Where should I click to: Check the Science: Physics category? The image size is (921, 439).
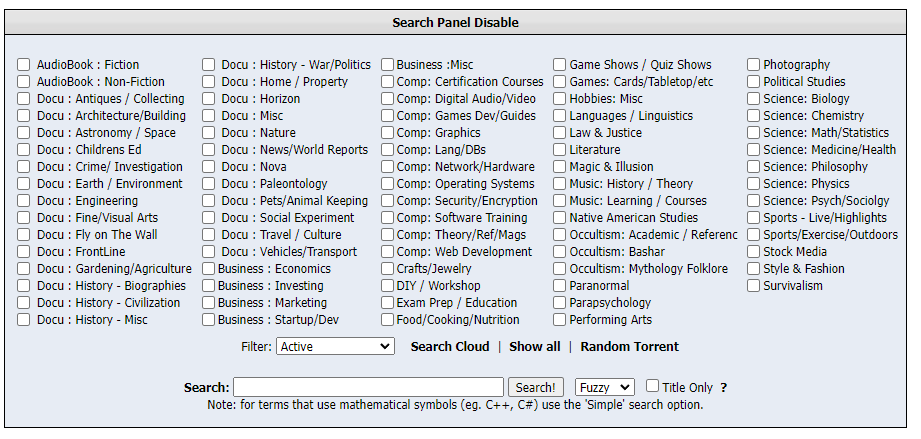pos(754,184)
